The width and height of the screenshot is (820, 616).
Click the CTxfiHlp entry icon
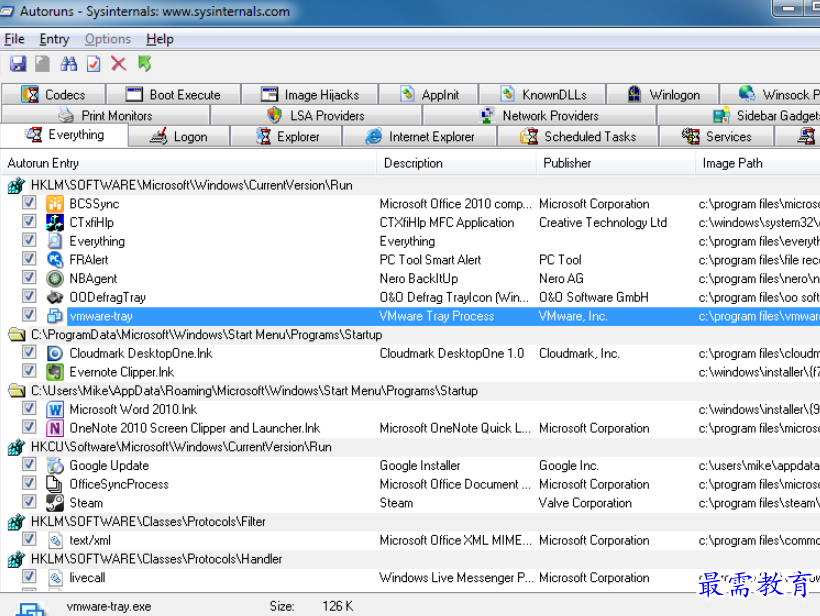pos(54,223)
